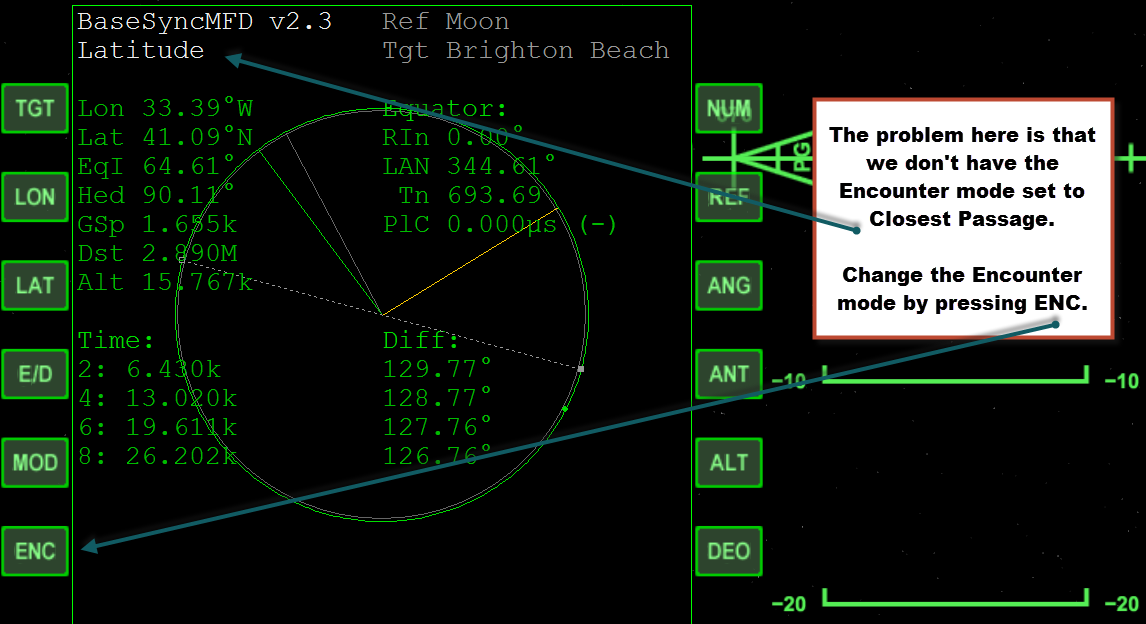Click the Latitude mode label

tap(141, 50)
